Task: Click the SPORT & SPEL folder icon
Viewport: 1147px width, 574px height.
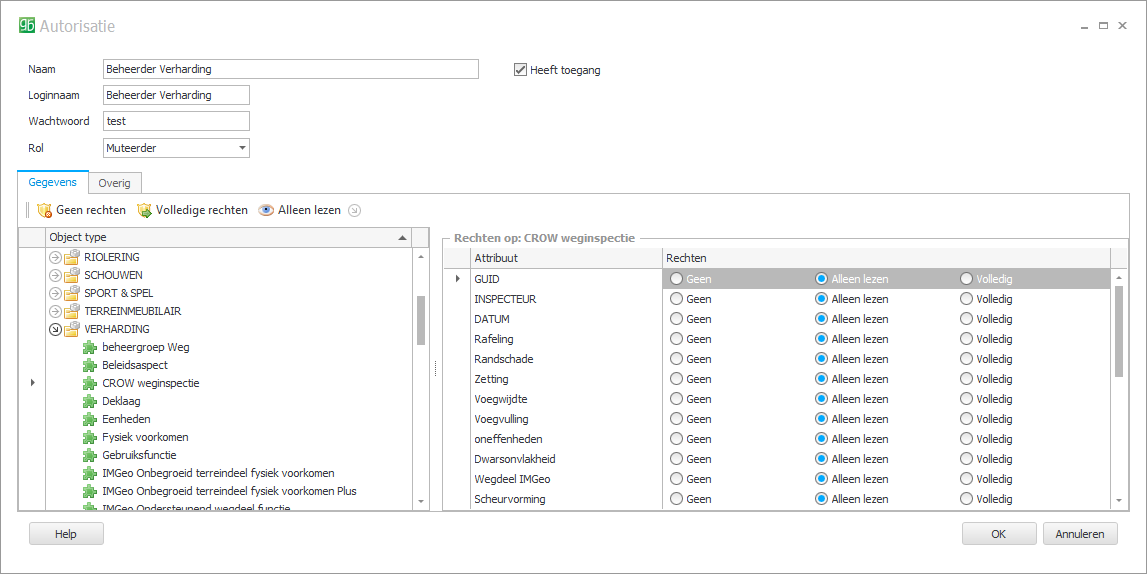Action: point(72,294)
